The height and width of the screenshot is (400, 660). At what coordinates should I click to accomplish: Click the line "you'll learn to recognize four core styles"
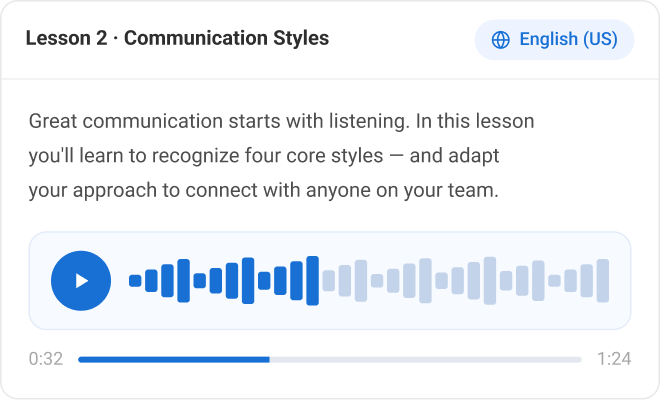[x=206, y=156]
